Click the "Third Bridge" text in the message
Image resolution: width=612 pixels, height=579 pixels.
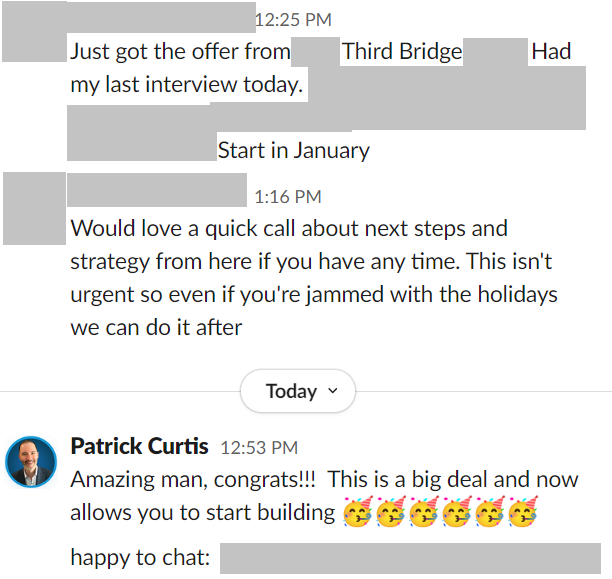point(402,51)
